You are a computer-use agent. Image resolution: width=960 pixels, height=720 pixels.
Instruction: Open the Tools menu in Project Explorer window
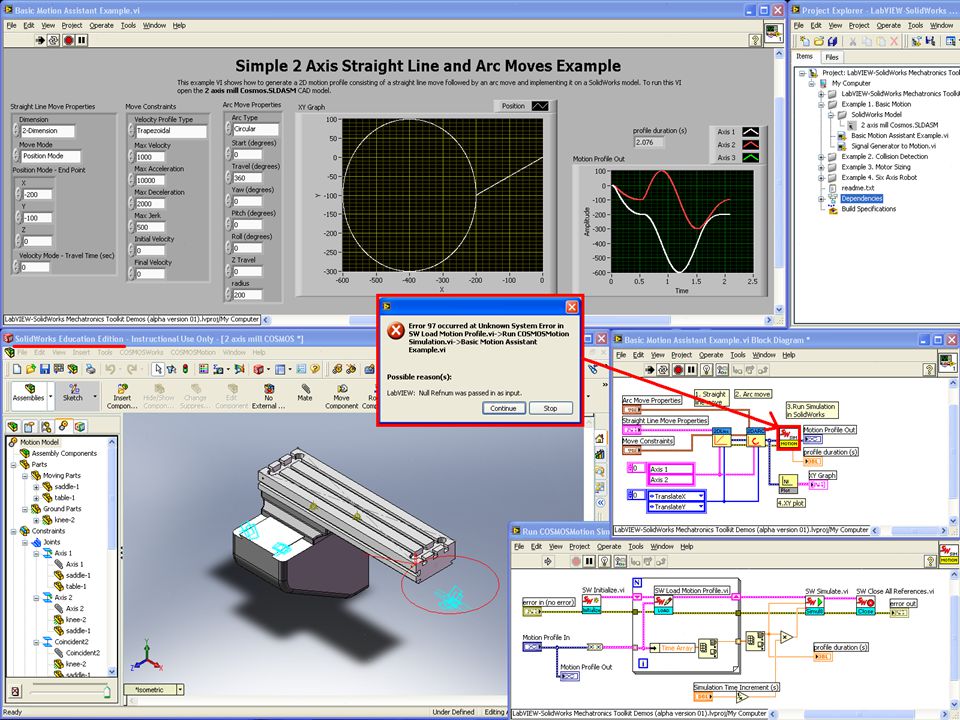[x=915, y=25]
